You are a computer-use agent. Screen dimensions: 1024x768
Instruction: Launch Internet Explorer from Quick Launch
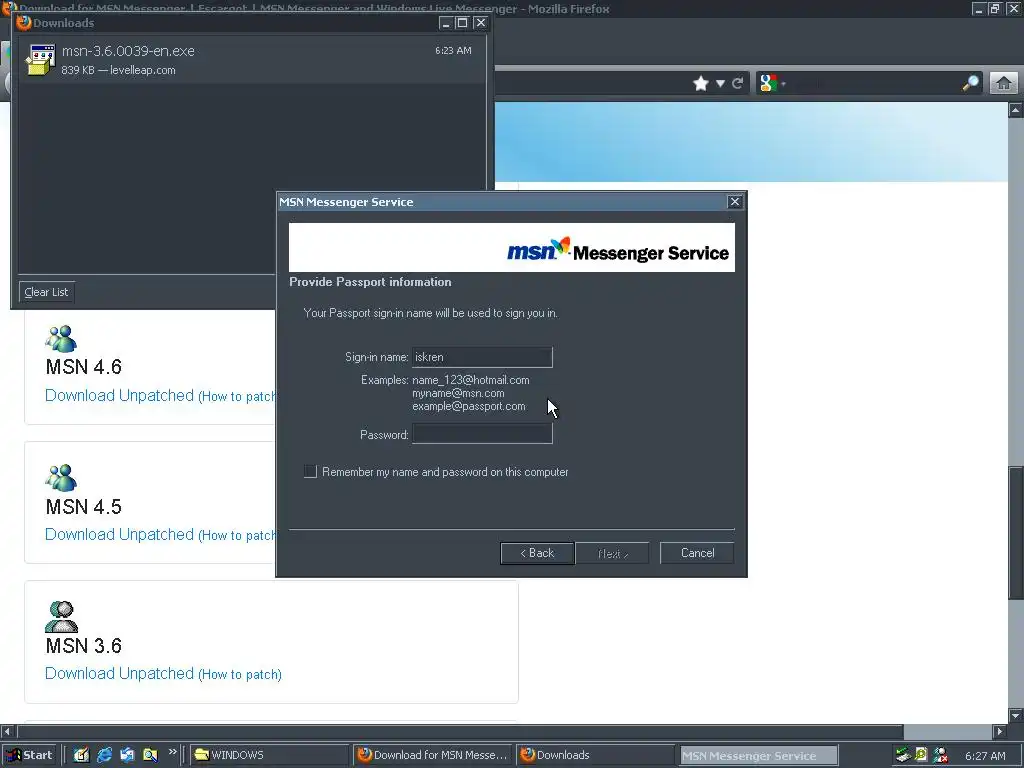(x=104, y=755)
